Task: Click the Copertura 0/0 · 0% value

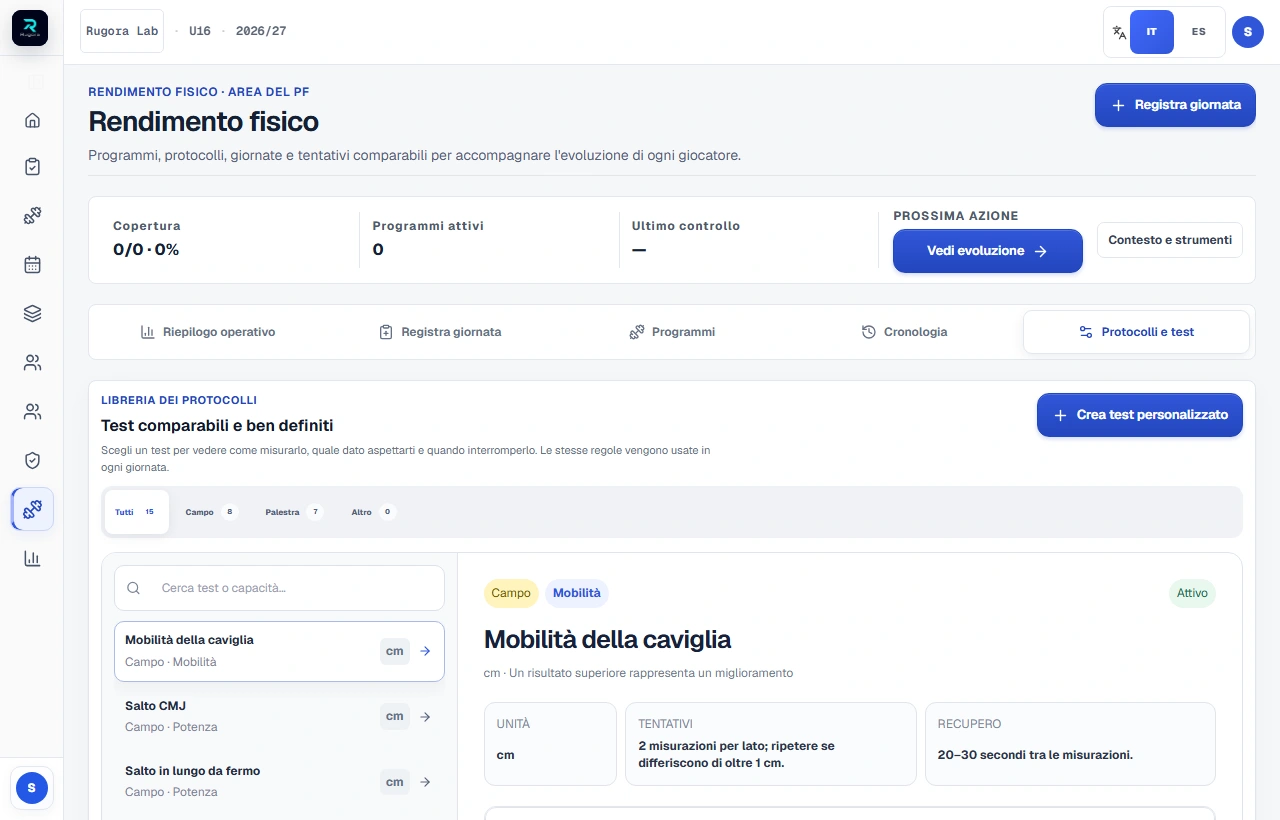Action: pyautogui.click(x=146, y=250)
